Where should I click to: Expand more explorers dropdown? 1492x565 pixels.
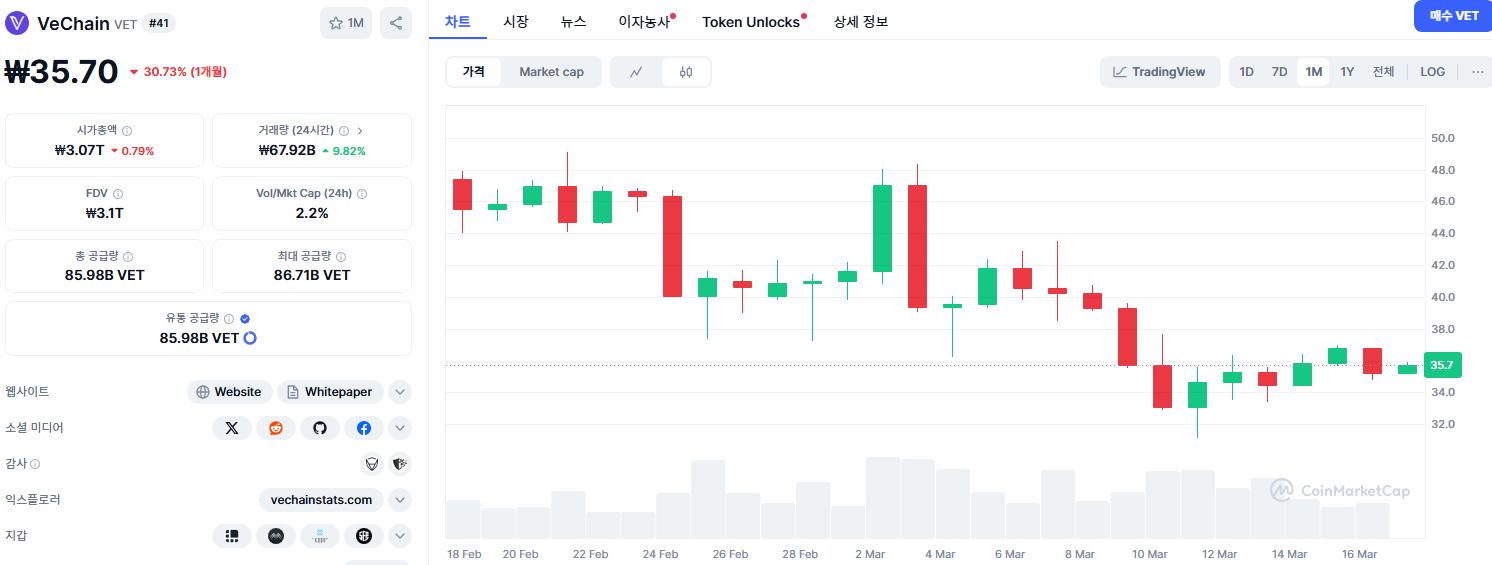pyautogui.click(x=400, y=500)
